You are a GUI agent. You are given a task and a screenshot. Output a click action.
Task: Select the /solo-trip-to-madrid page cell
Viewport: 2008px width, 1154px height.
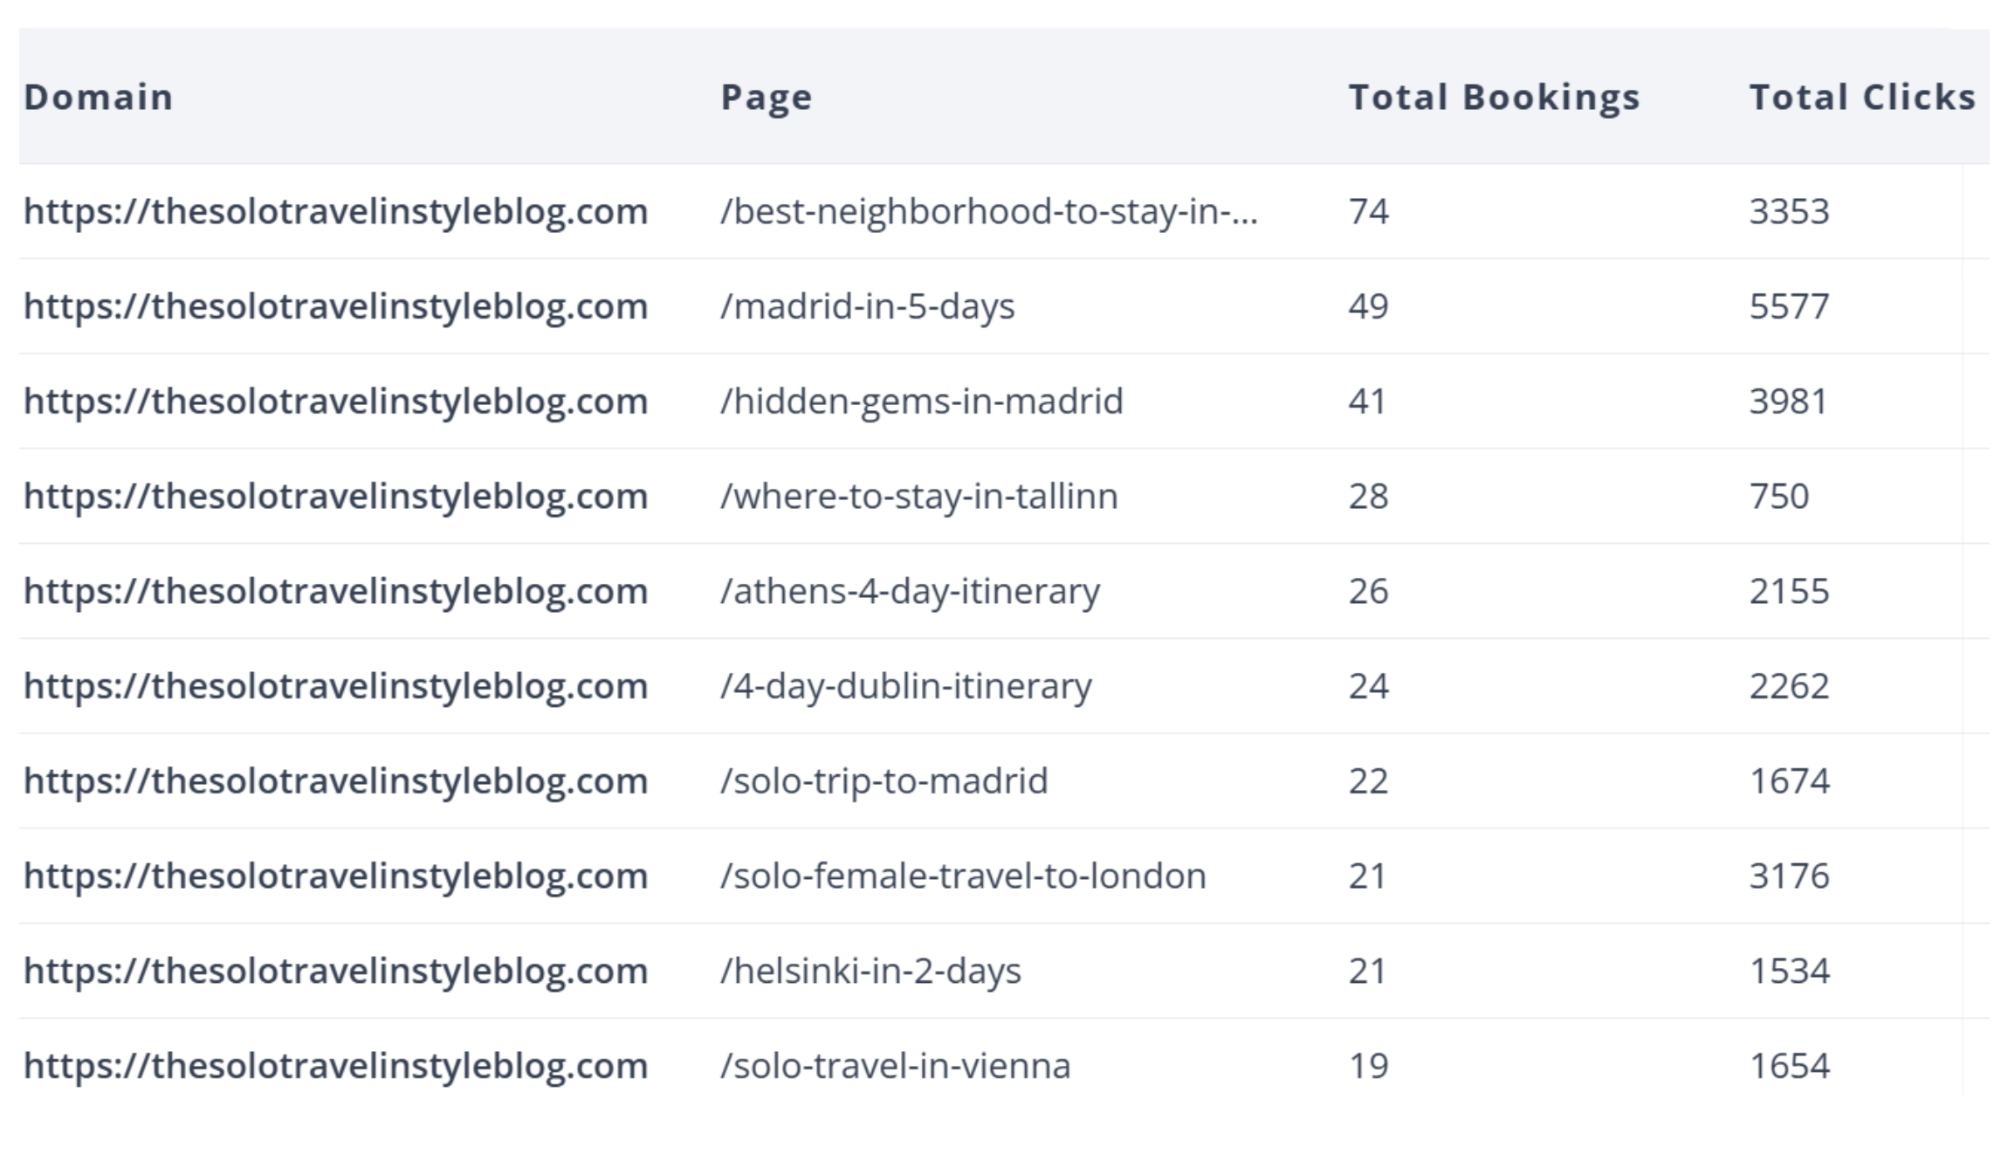[884, 781]
